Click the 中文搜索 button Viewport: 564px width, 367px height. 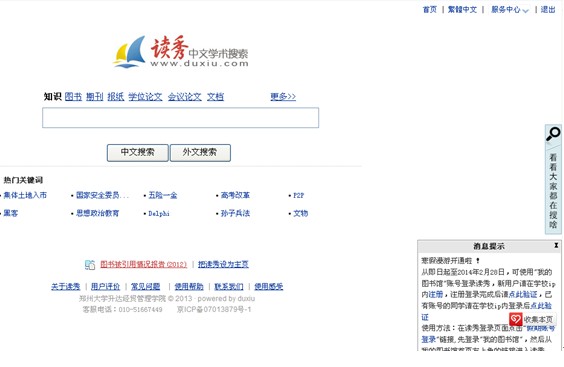(x=137, y=153)
